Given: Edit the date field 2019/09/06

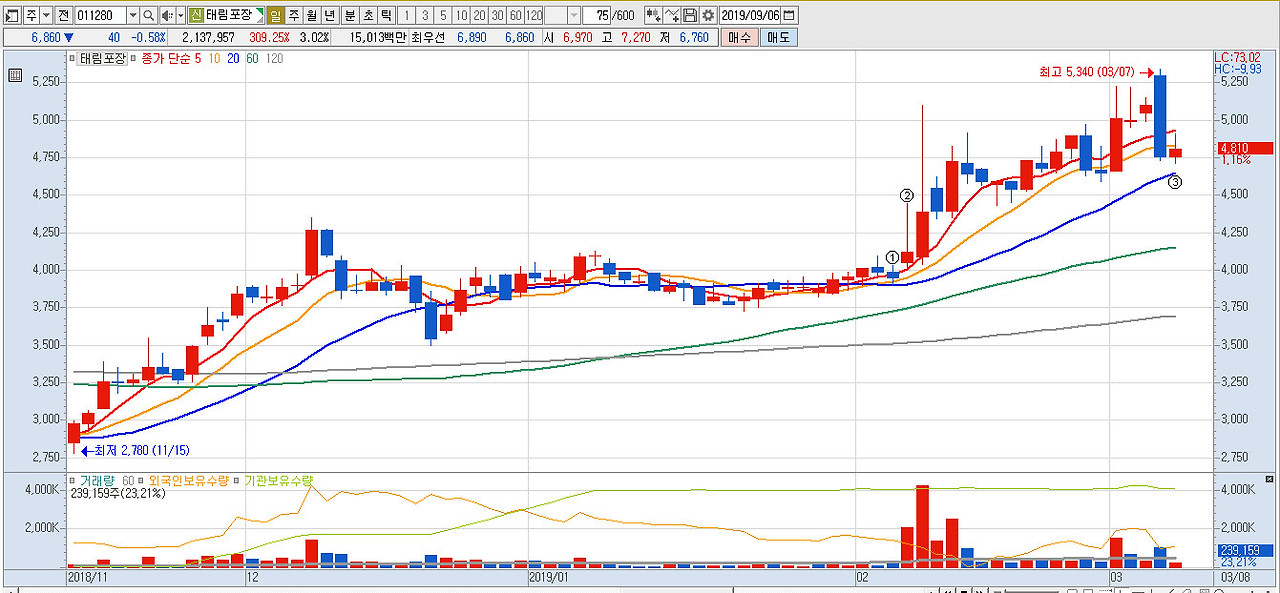Looking at the screenshot, I should click(750, 16).
